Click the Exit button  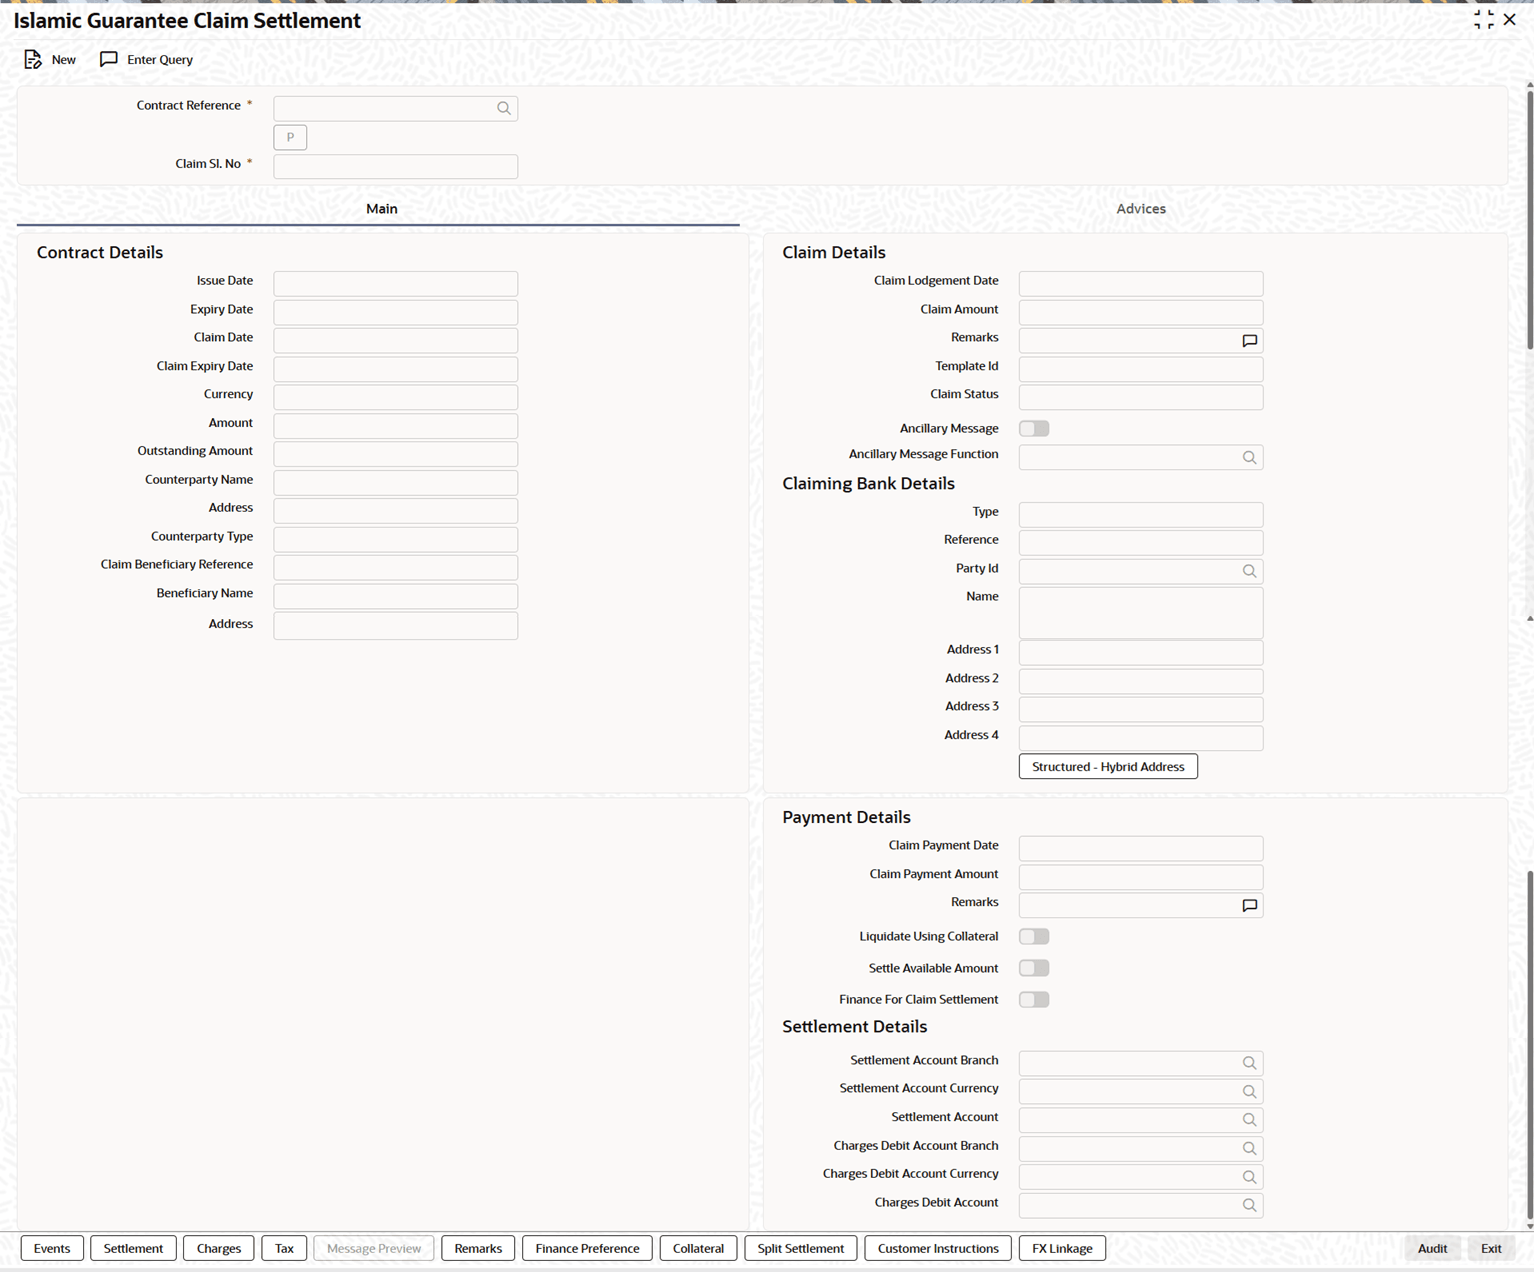click(x=1491, y=1249)
